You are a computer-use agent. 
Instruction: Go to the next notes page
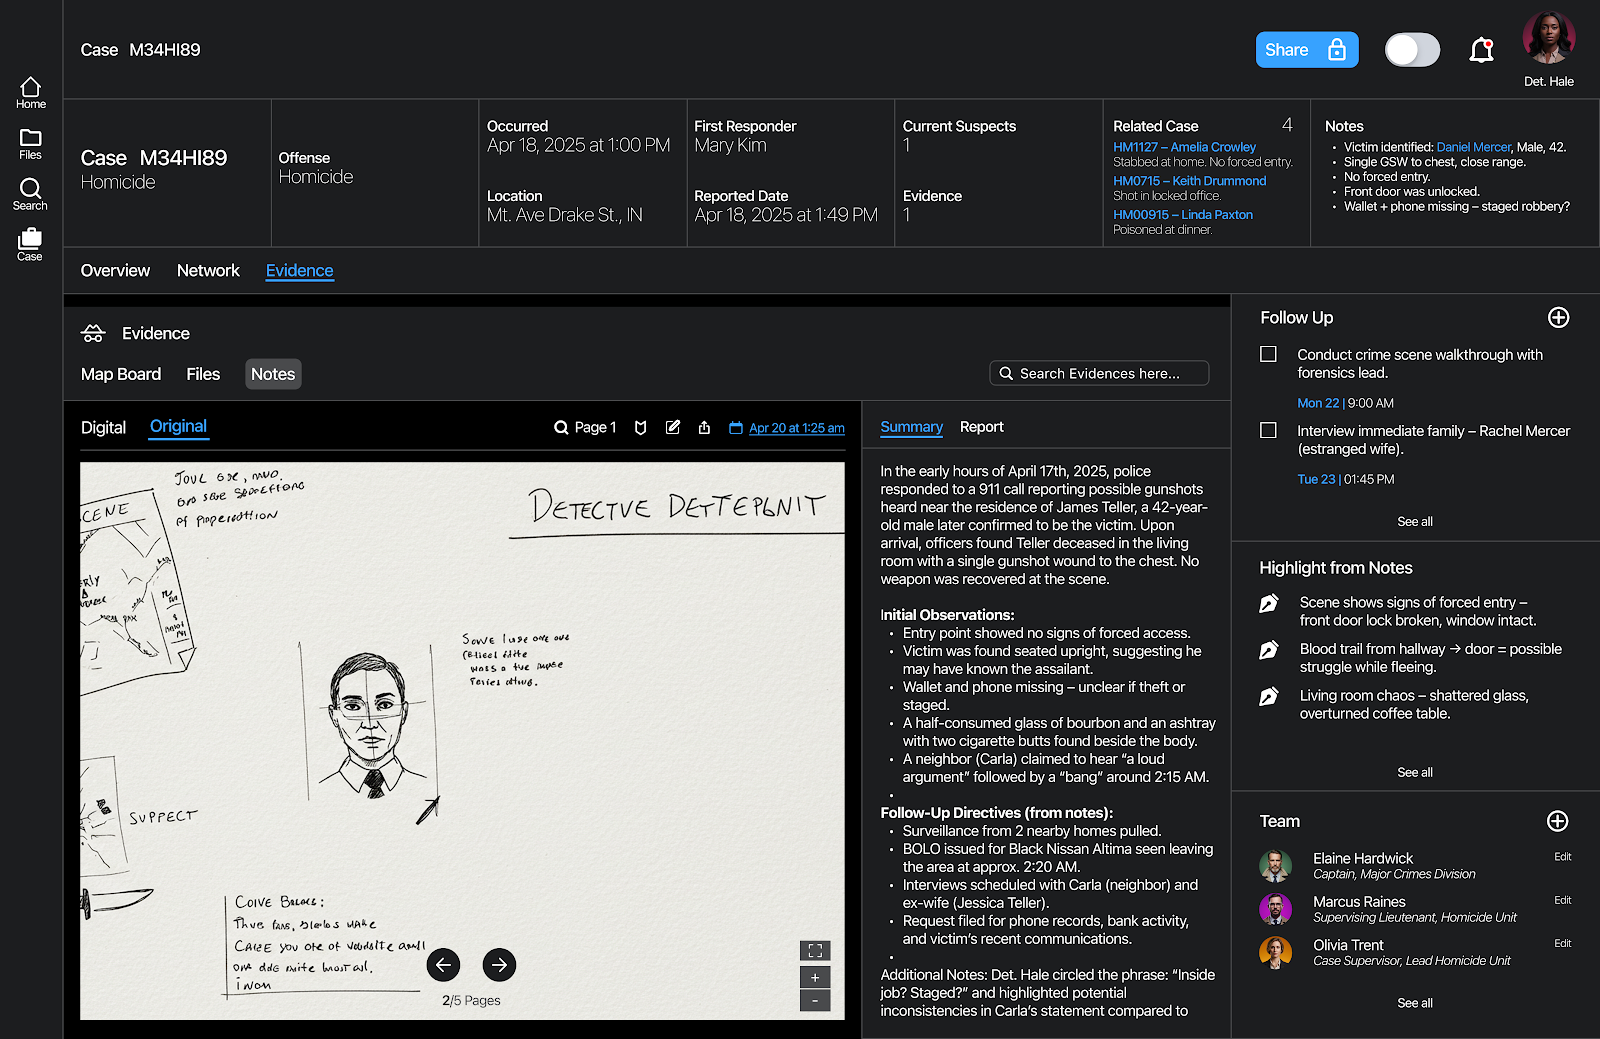pyautogui.click(x=499, y=965)
